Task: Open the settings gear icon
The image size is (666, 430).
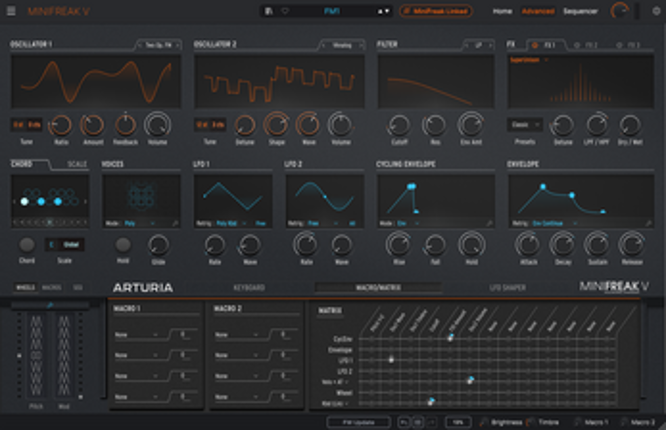Action: [656, 11]
